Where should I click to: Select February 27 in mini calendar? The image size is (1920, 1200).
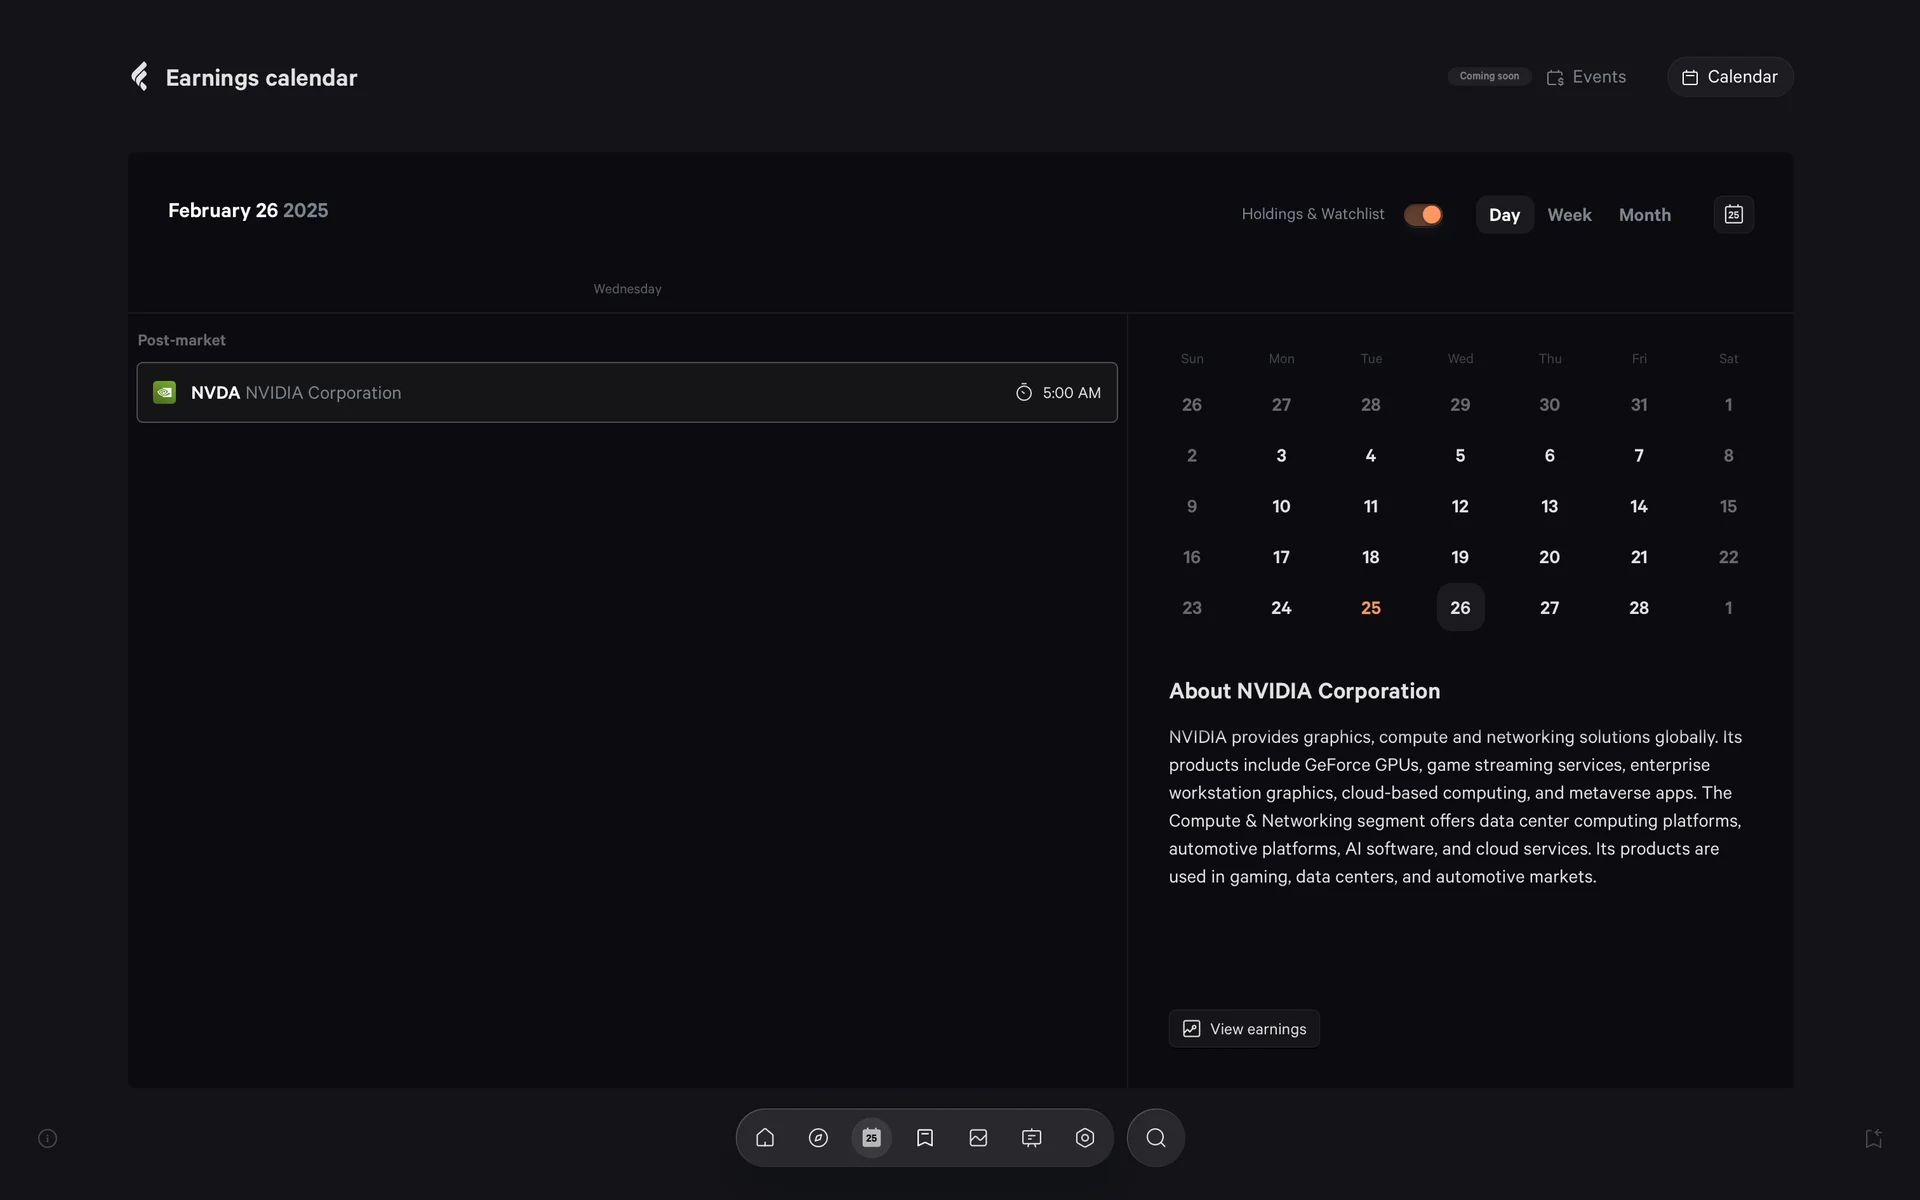pyautogui.click(x=1549, y=608)
